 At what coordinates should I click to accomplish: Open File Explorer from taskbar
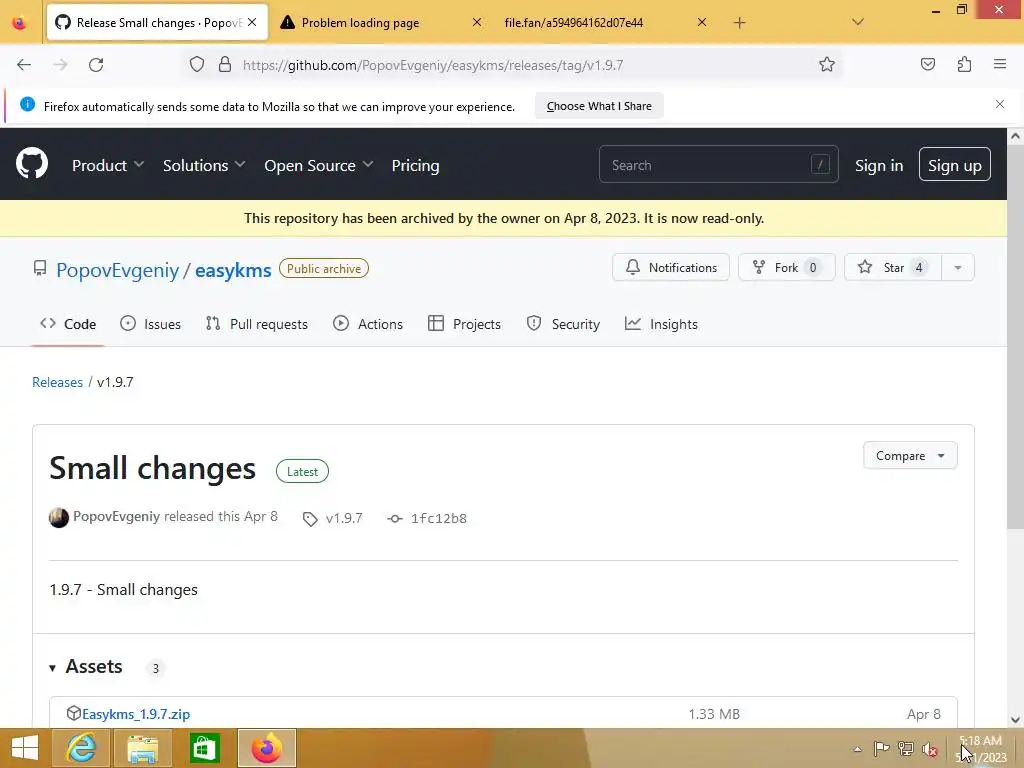point(142,748)
